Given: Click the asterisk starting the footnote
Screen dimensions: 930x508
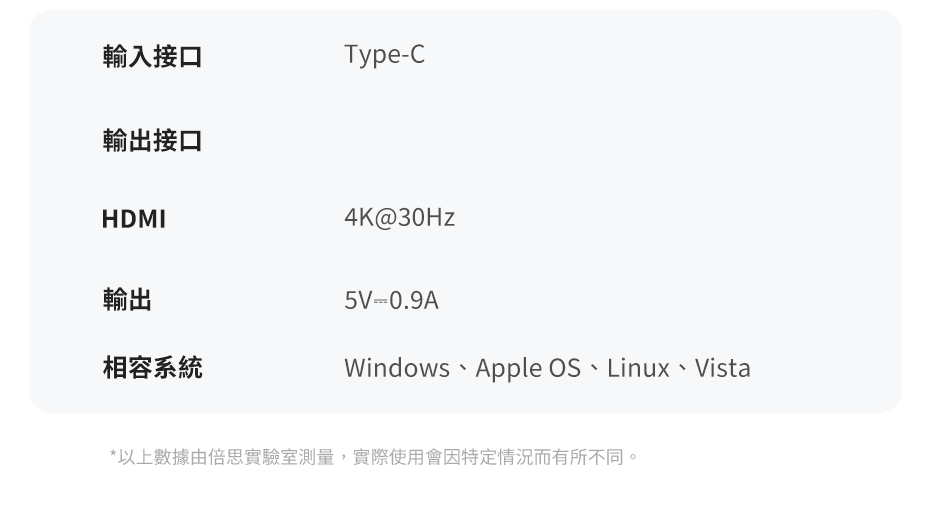Looking at the screenshot, I should click(113, 457).
